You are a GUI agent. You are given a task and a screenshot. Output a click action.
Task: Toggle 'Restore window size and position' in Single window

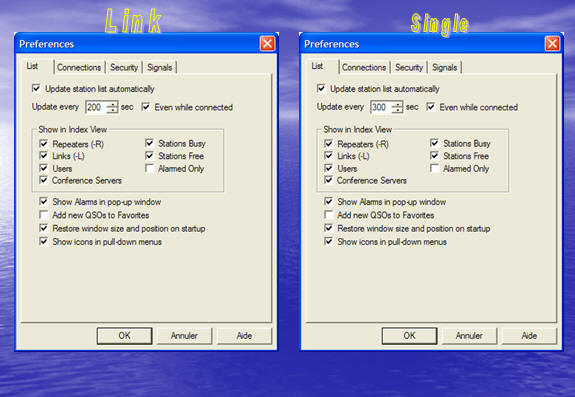pyautogui.click(x=328, y=228)
